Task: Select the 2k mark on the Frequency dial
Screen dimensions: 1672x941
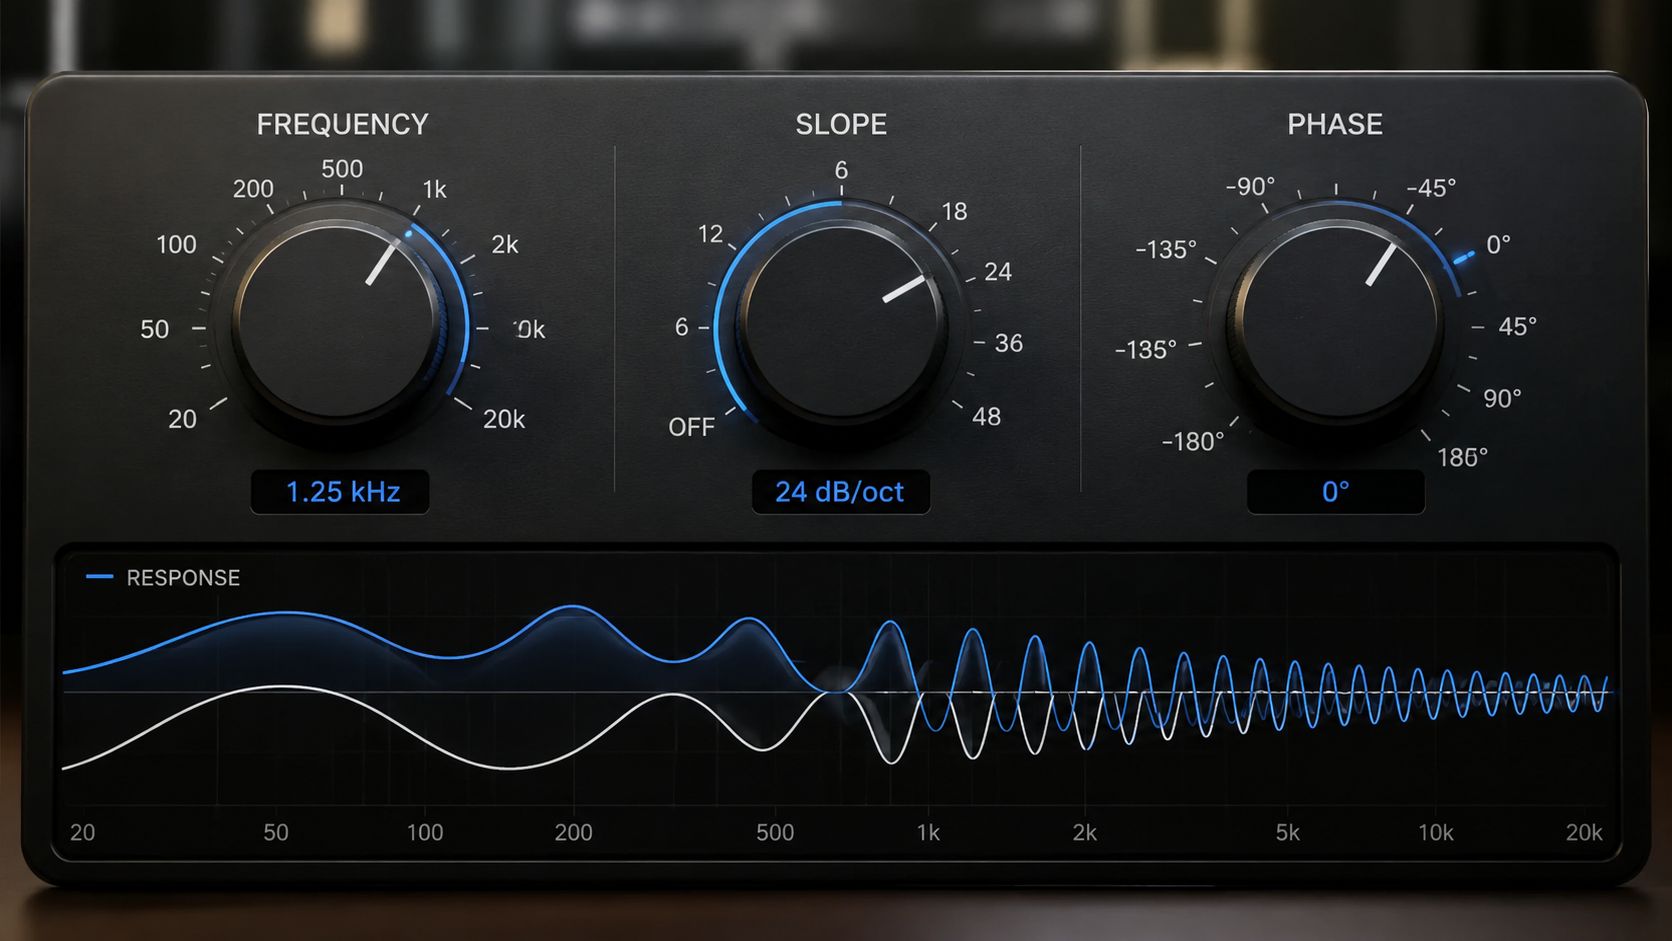Action: [505, 244]
